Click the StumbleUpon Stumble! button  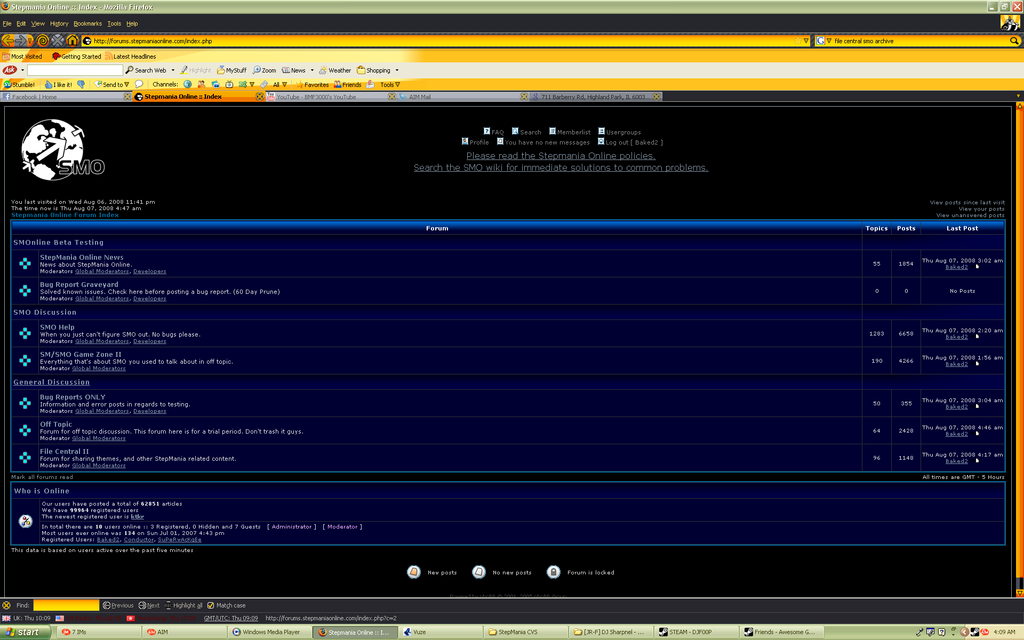click(20, 85)
